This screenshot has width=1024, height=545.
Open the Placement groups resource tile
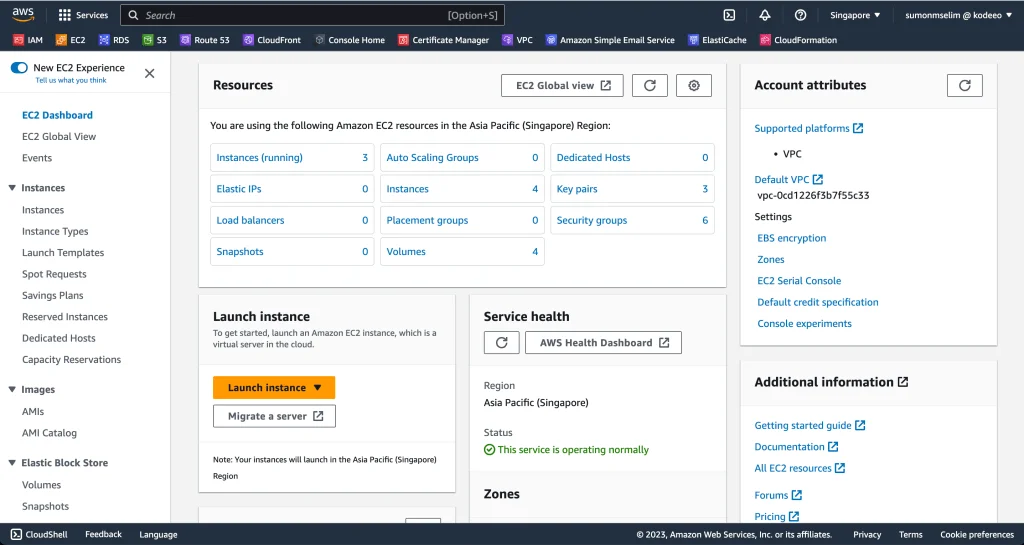coord(462,220)
